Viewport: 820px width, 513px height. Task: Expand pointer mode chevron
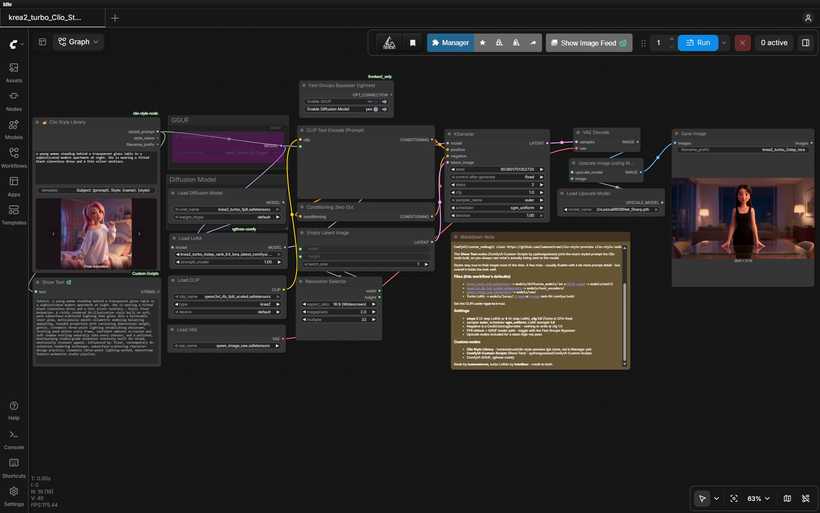pyautogui.click(x=716, y=498)
